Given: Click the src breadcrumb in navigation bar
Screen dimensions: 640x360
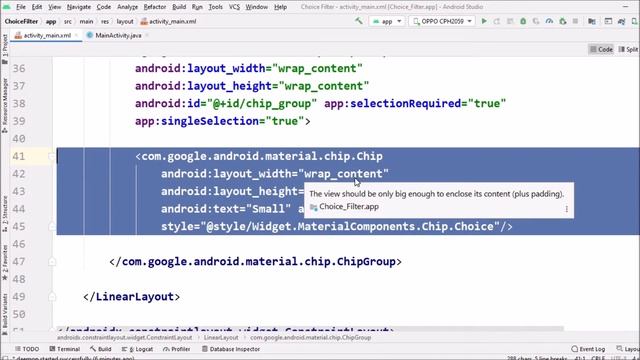Looking at the screenshot, I should tap(68, 21).
